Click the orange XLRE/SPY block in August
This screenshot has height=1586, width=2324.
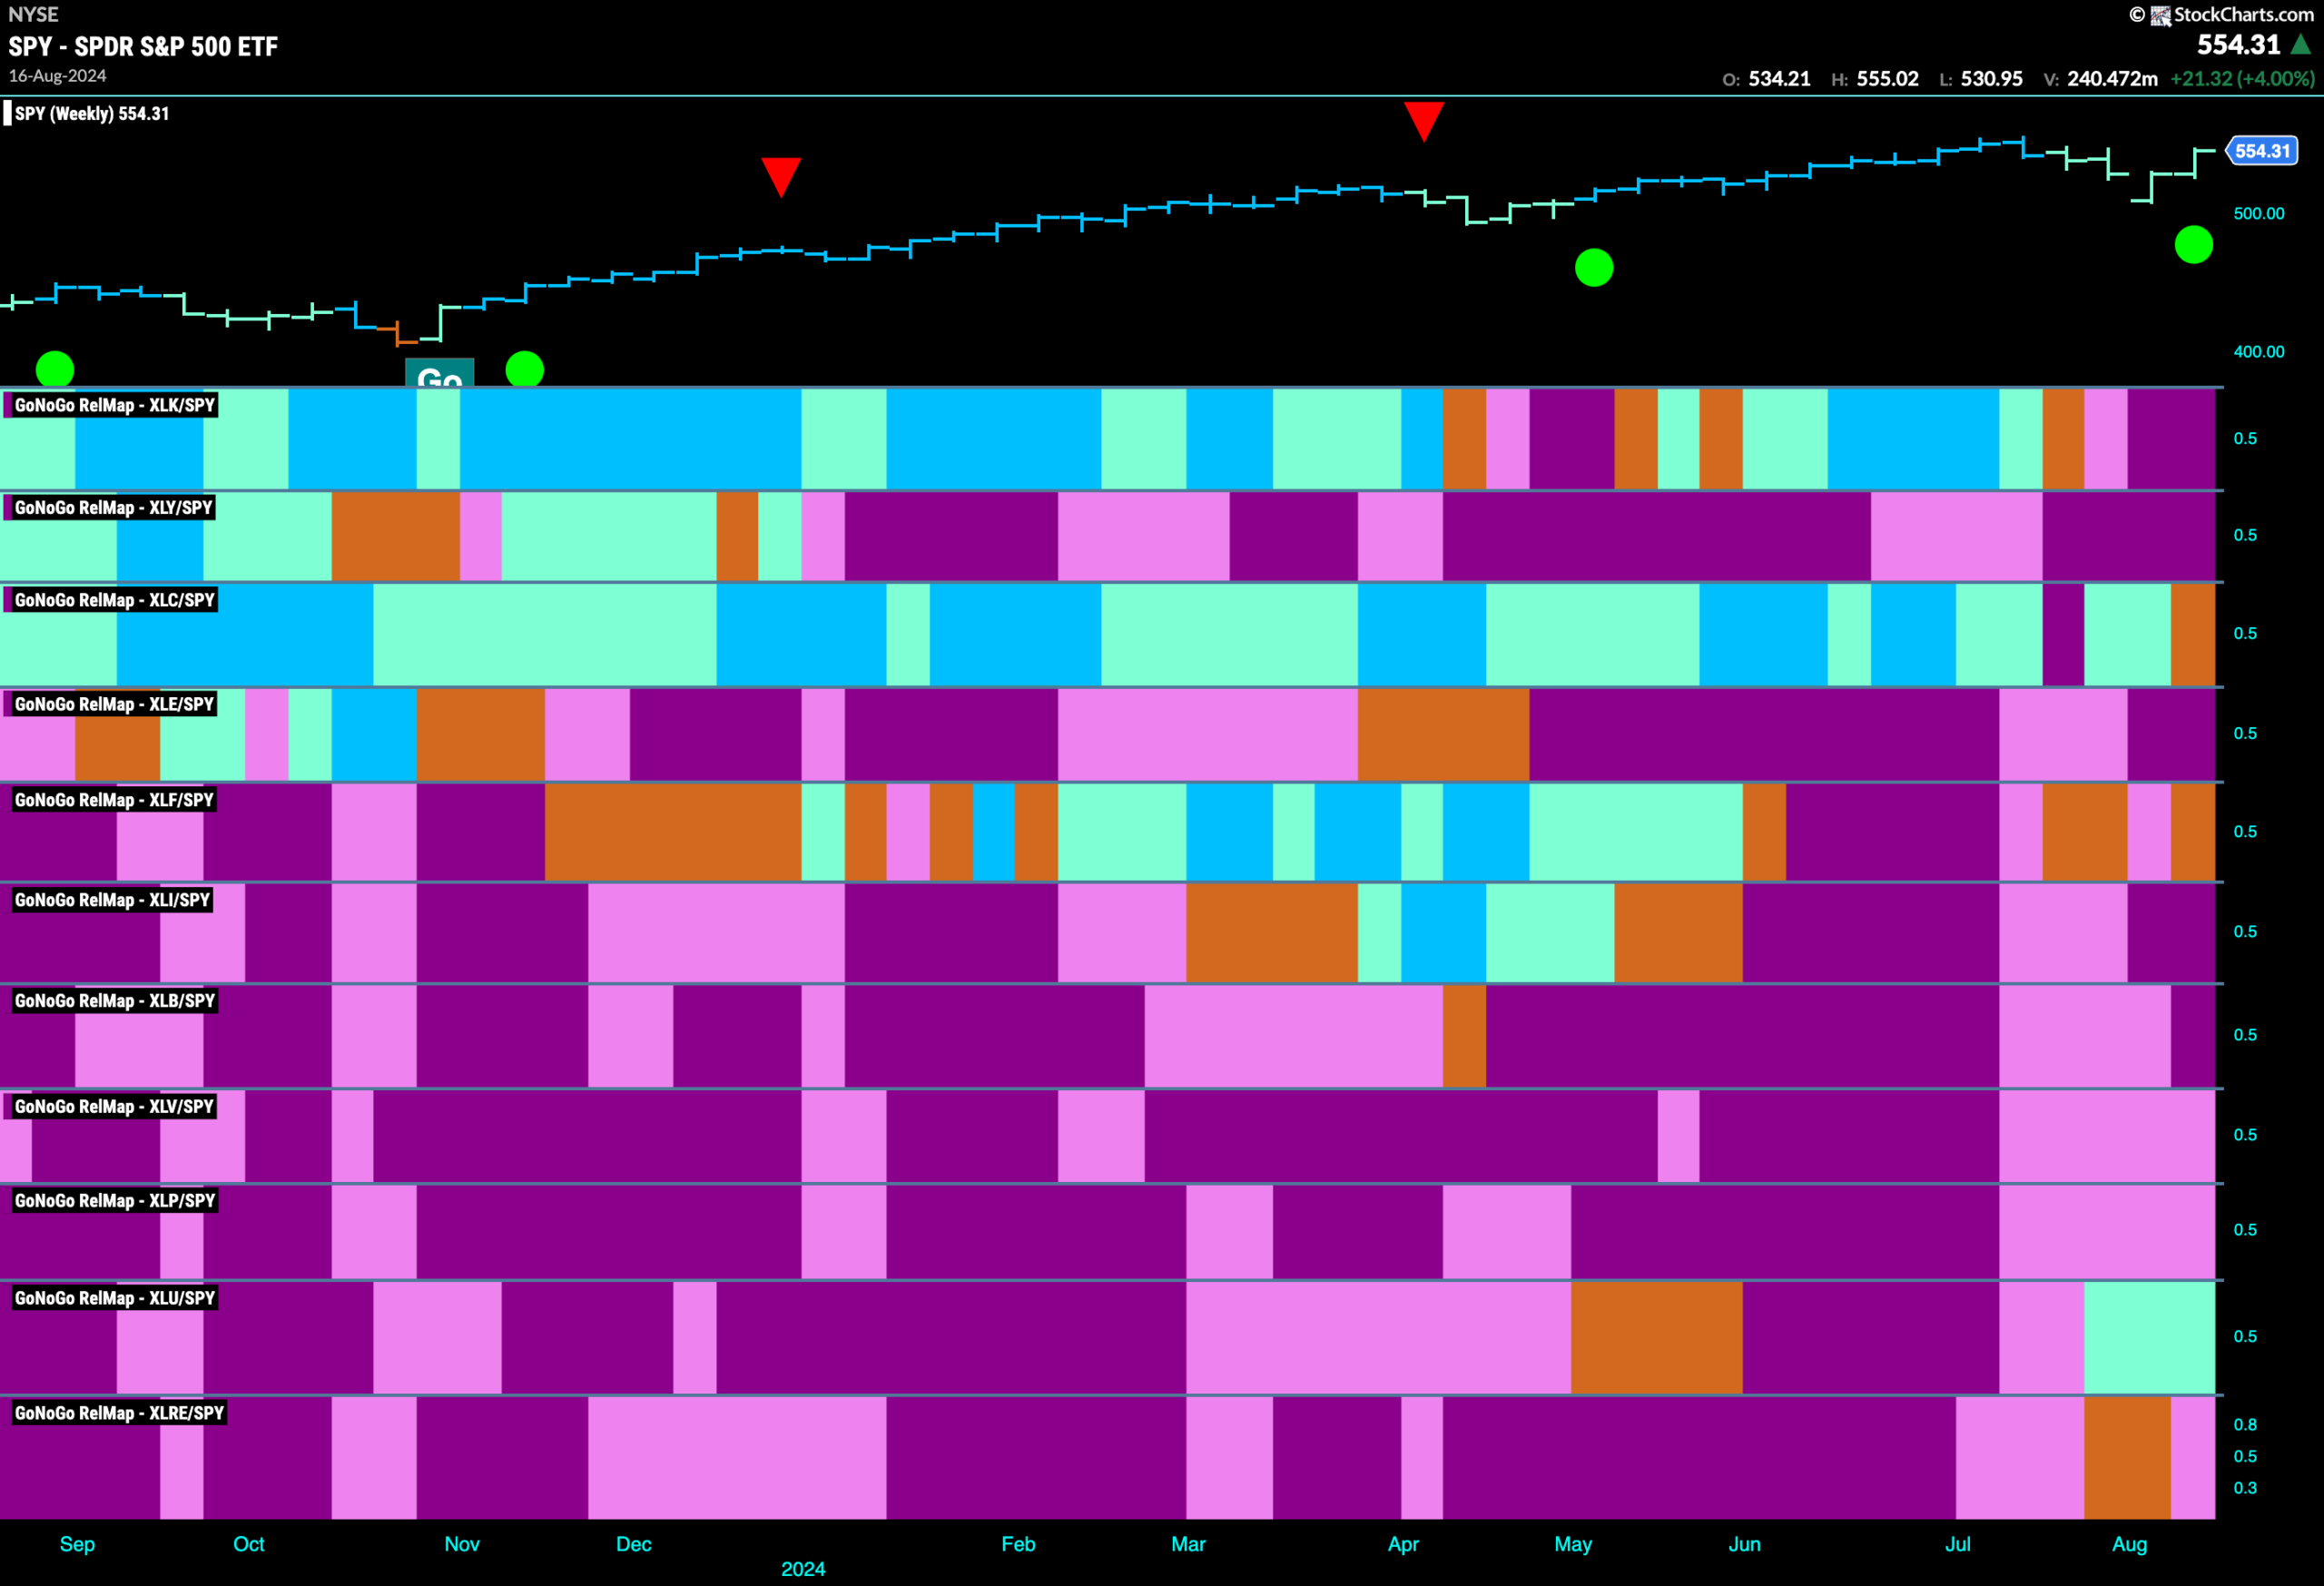click(2127, 1458)
